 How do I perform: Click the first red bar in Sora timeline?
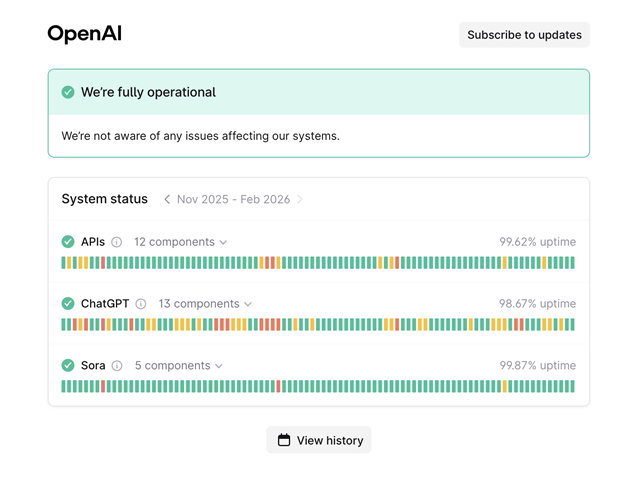click(x=103, y=386)
